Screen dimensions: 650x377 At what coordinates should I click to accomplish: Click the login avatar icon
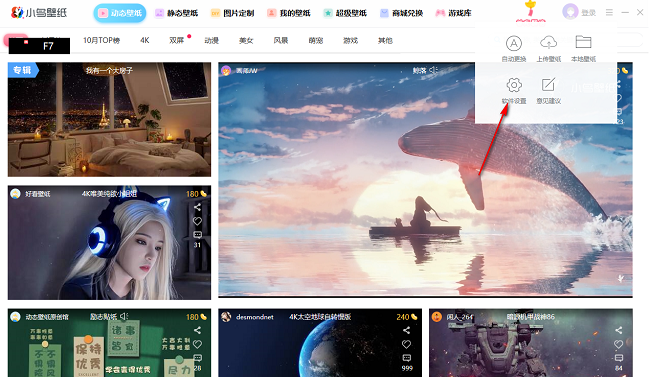tap(570, 12)
